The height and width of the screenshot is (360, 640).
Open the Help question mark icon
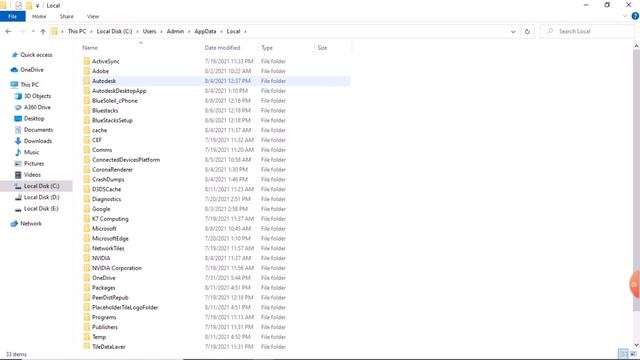[635, 16]
